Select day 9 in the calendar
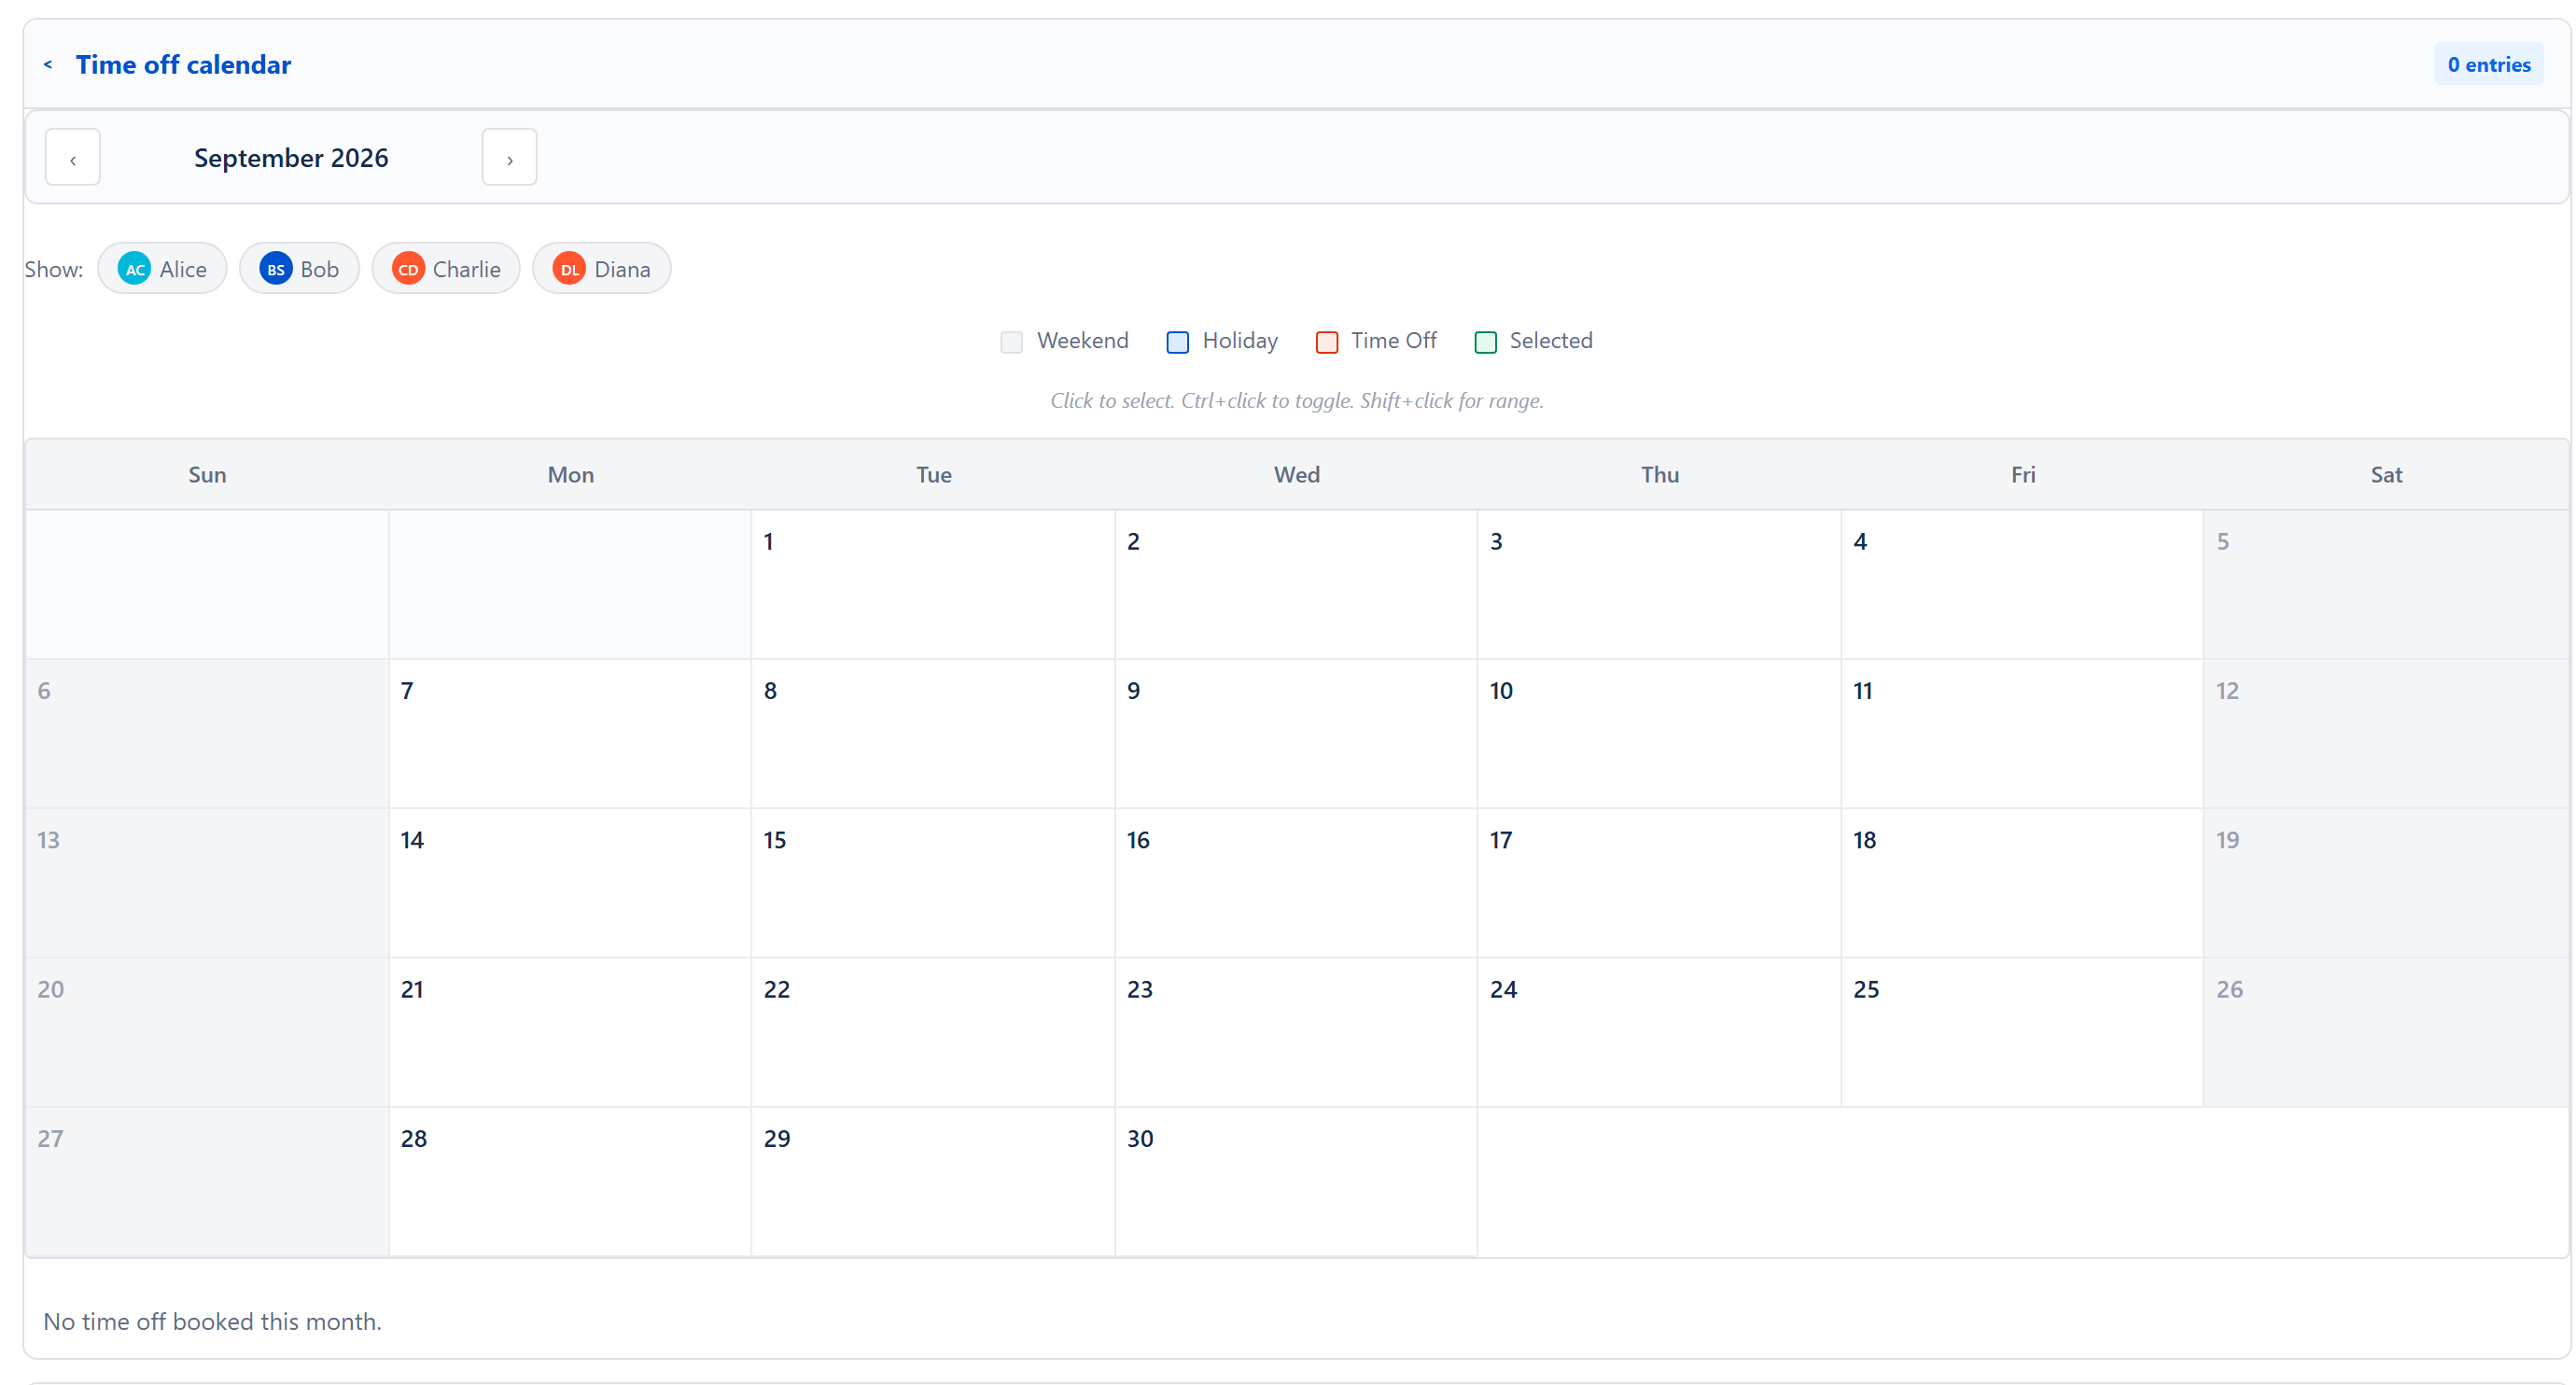2576x1385 pixels. [x=1296, y=734]
